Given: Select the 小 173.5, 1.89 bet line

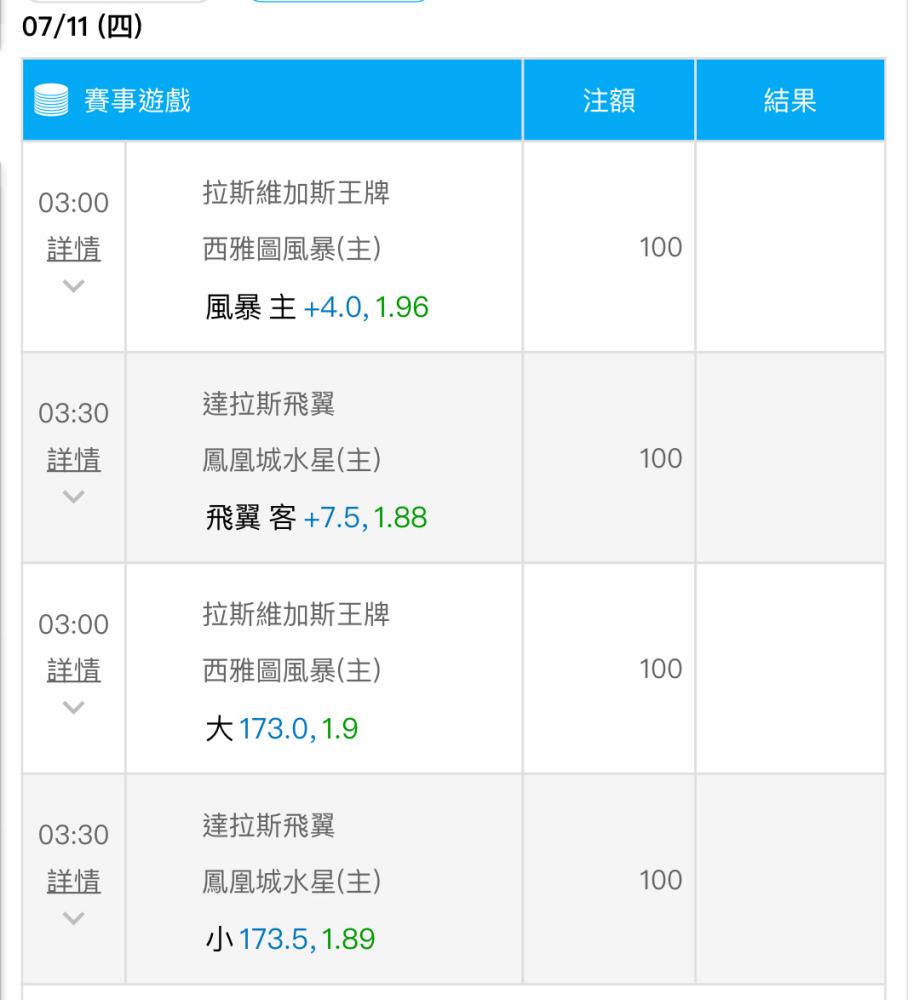Looking at the screenshot, I should click(290, 940).
